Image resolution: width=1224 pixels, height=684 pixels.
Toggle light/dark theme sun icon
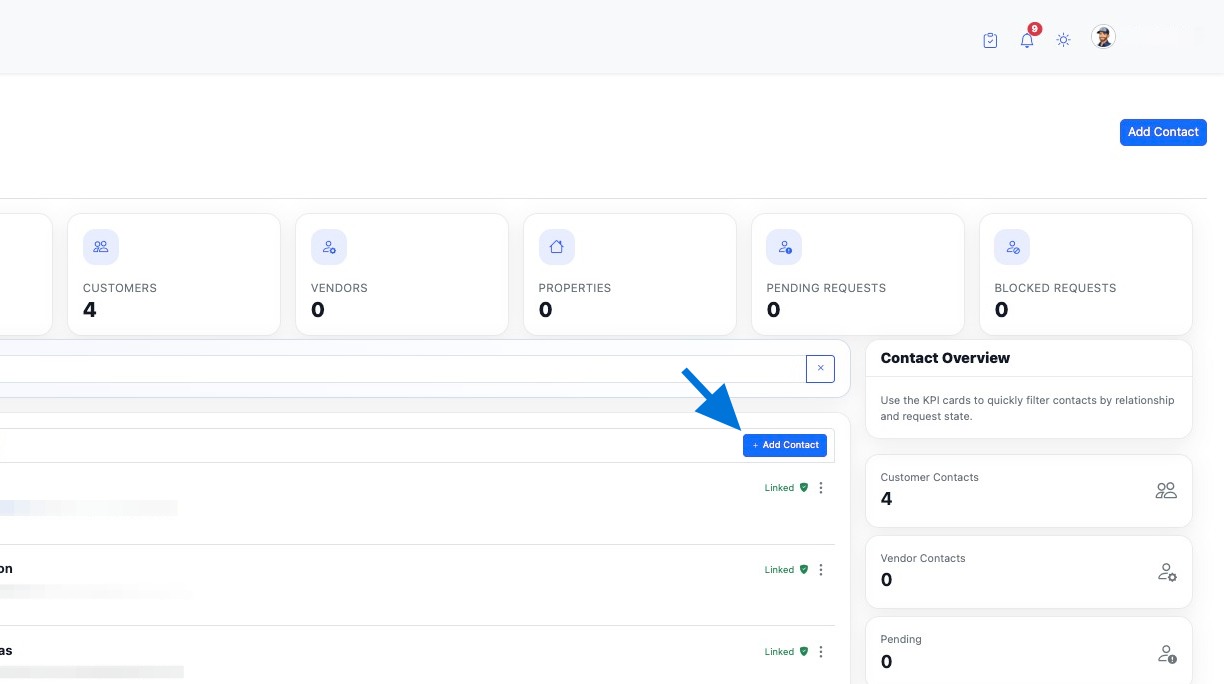pos(1063,40)
